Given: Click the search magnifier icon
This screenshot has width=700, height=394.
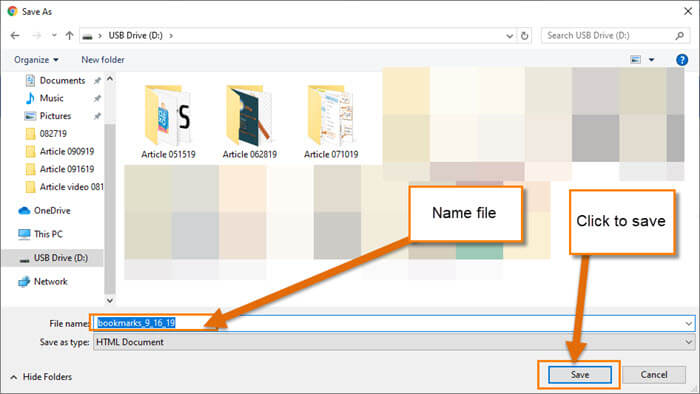Looking at the screenshot, I should (679, 35).
